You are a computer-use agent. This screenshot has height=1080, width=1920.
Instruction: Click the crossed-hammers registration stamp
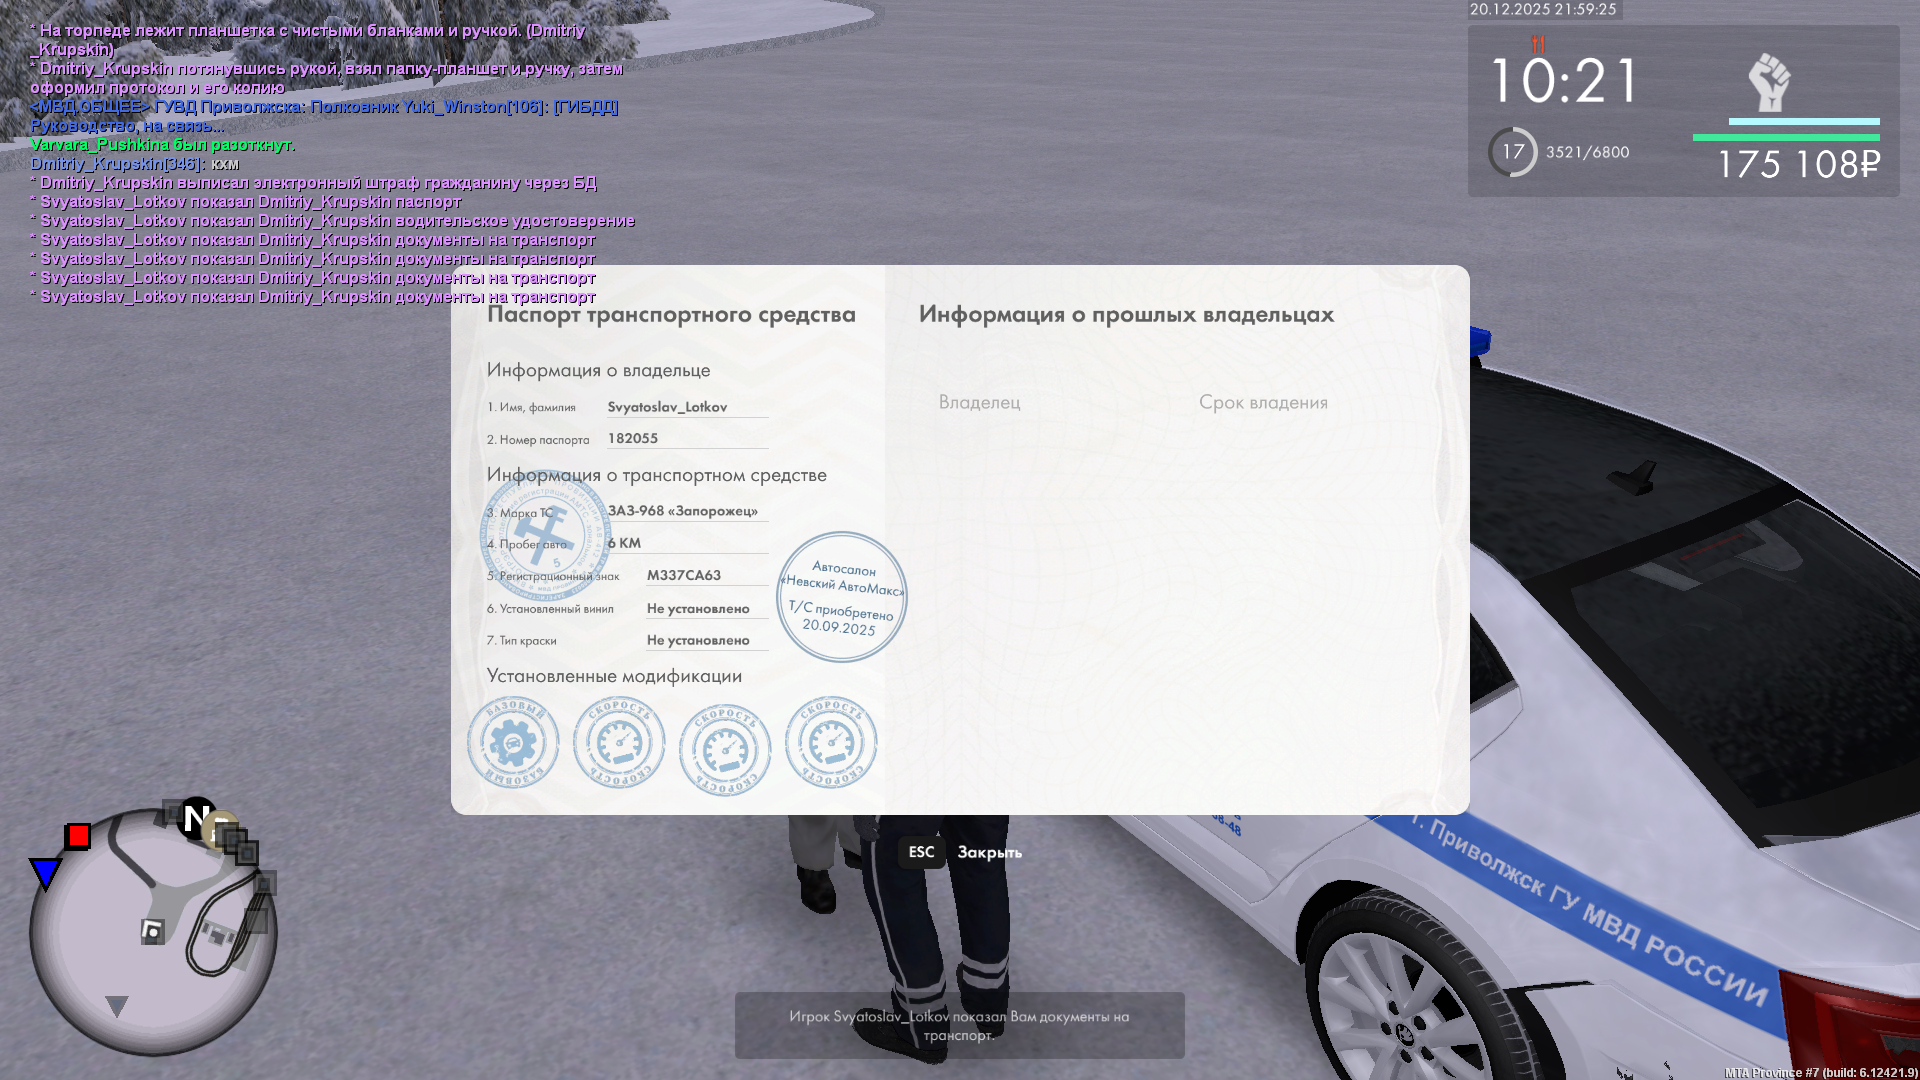(546, 535)
